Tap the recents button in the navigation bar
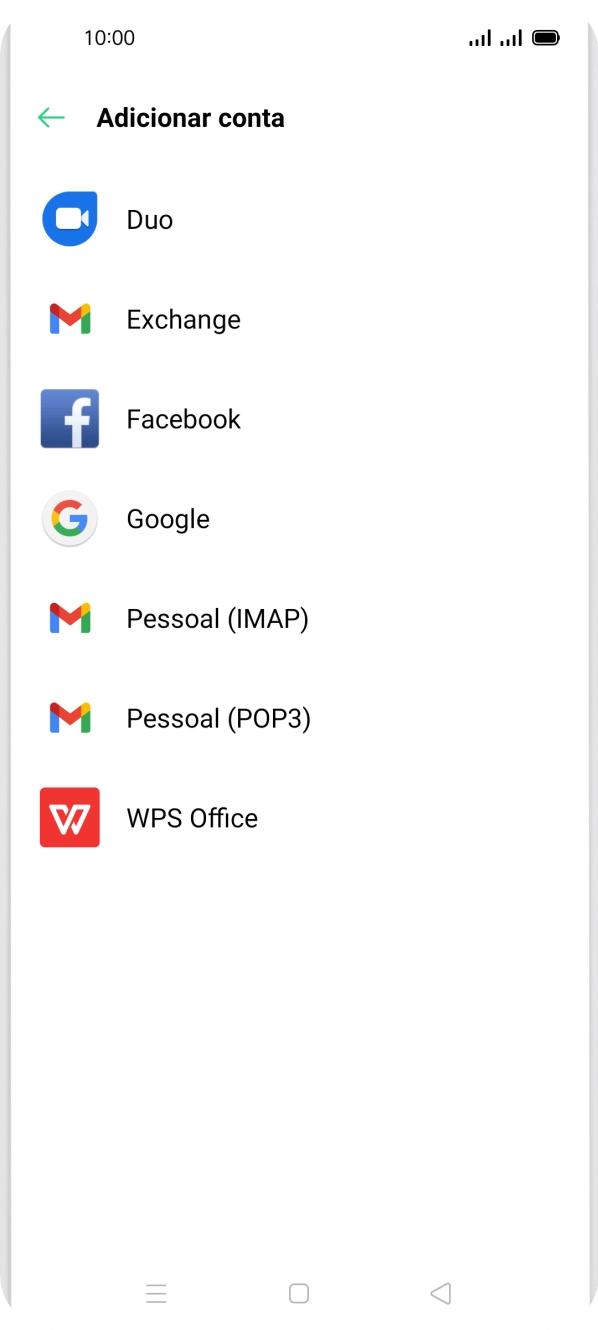This screenshot has width=598, height=1330. [x=157, y=1293]
